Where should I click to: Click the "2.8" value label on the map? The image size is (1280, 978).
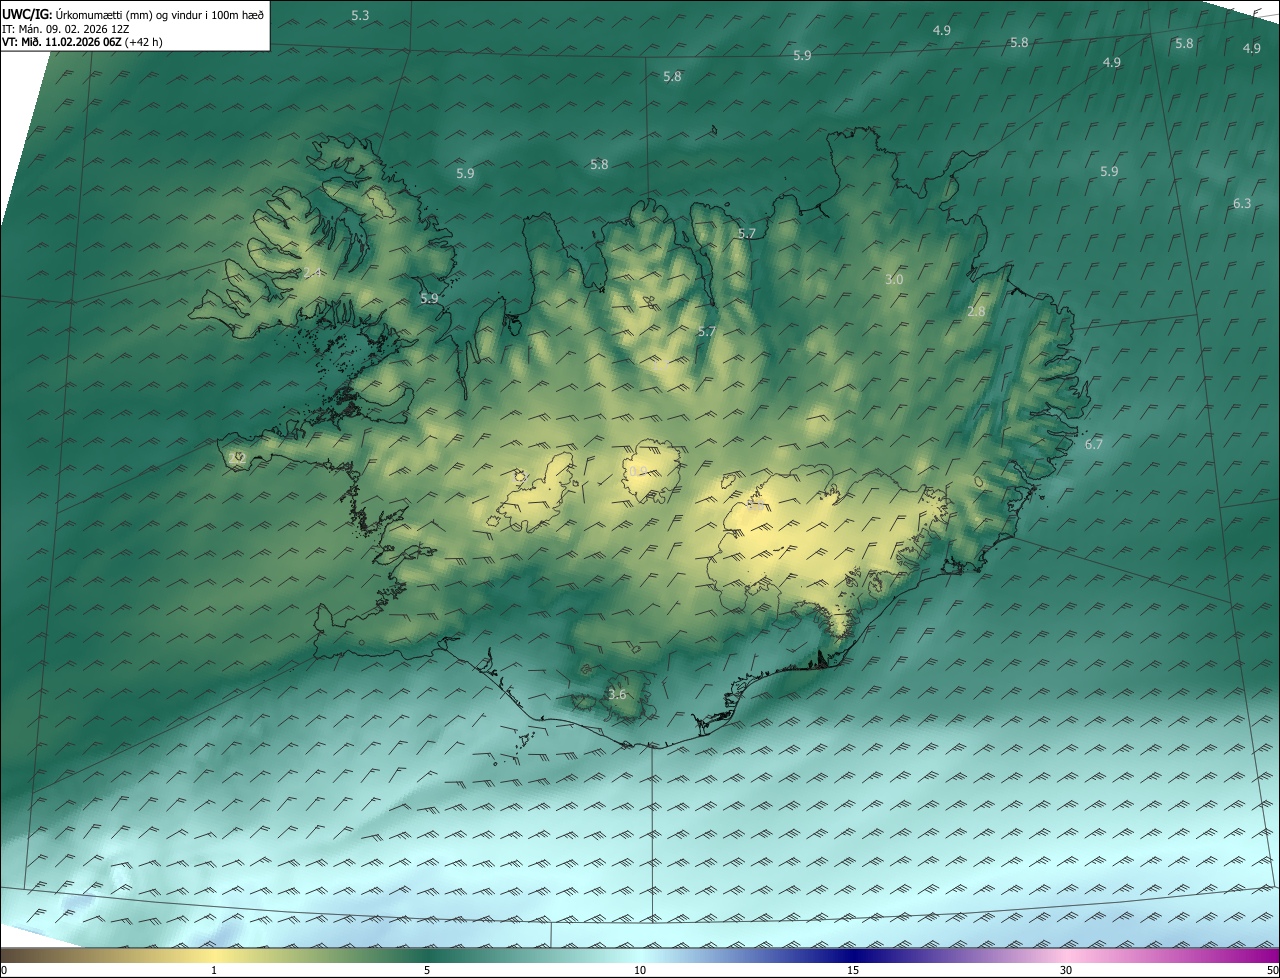click(x=976, y=312)
